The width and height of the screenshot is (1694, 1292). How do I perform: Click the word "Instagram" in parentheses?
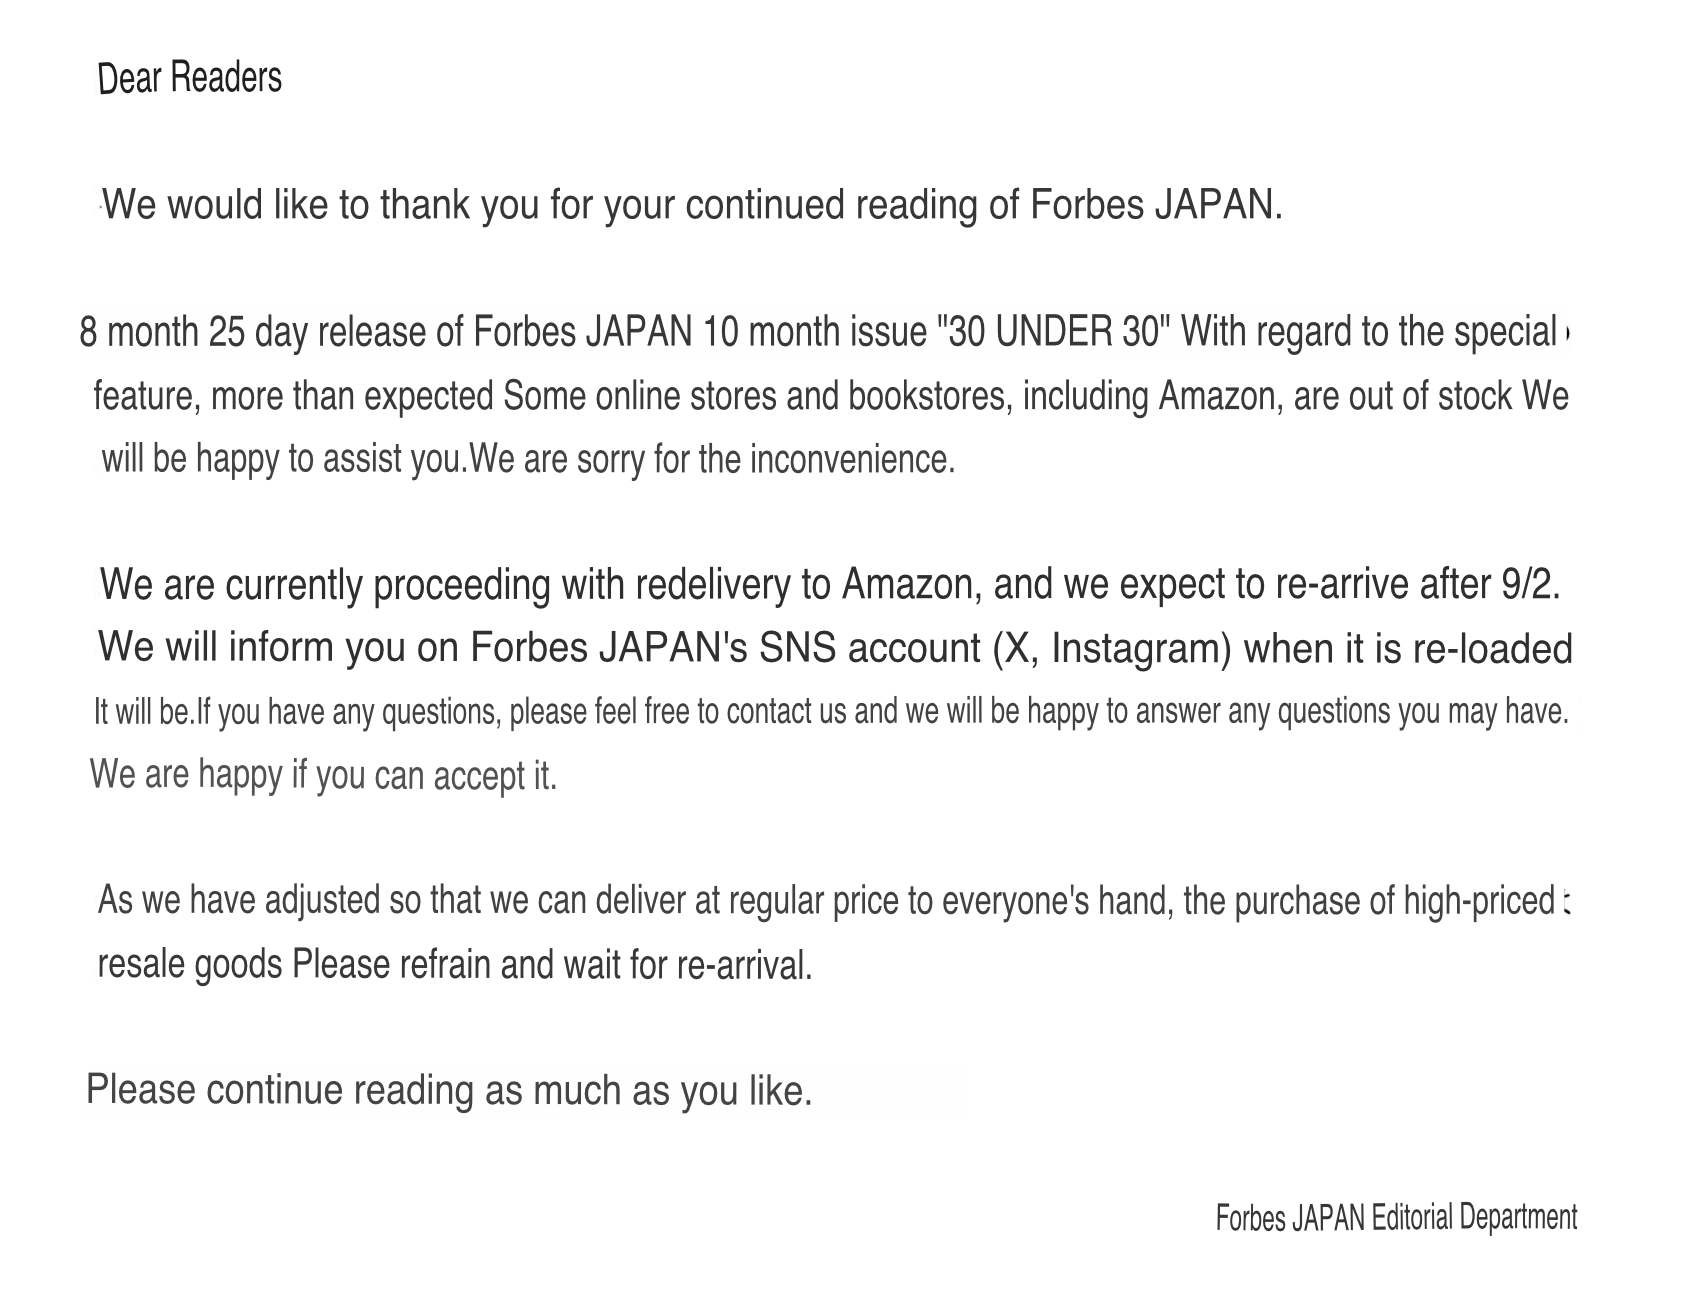(1140, 649)
